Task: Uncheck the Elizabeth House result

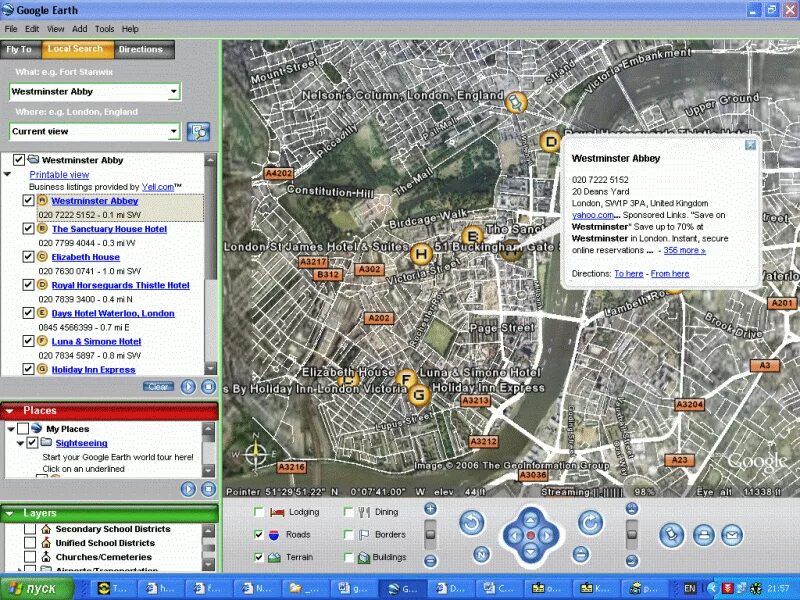Action: point(29,257)
